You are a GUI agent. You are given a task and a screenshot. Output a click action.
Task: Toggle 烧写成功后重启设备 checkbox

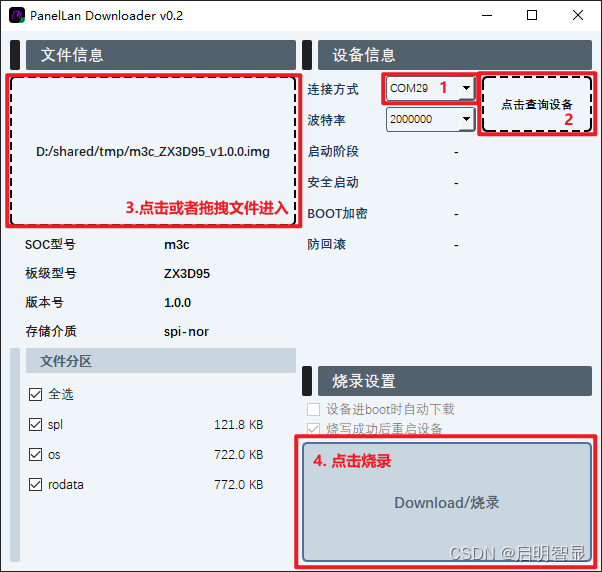(x=313, y=429)
